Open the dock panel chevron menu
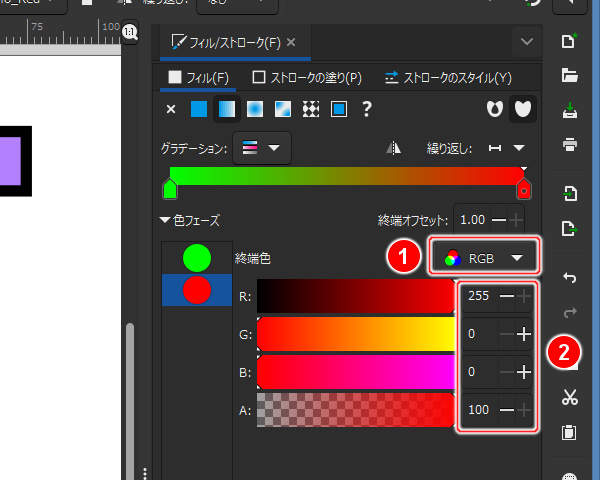 click(527, 41)
